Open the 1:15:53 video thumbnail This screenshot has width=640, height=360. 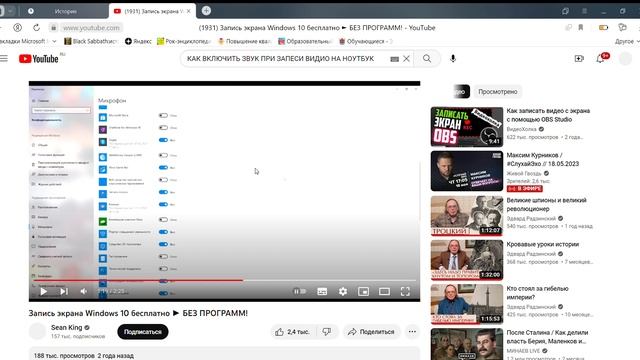coord(467,304)
